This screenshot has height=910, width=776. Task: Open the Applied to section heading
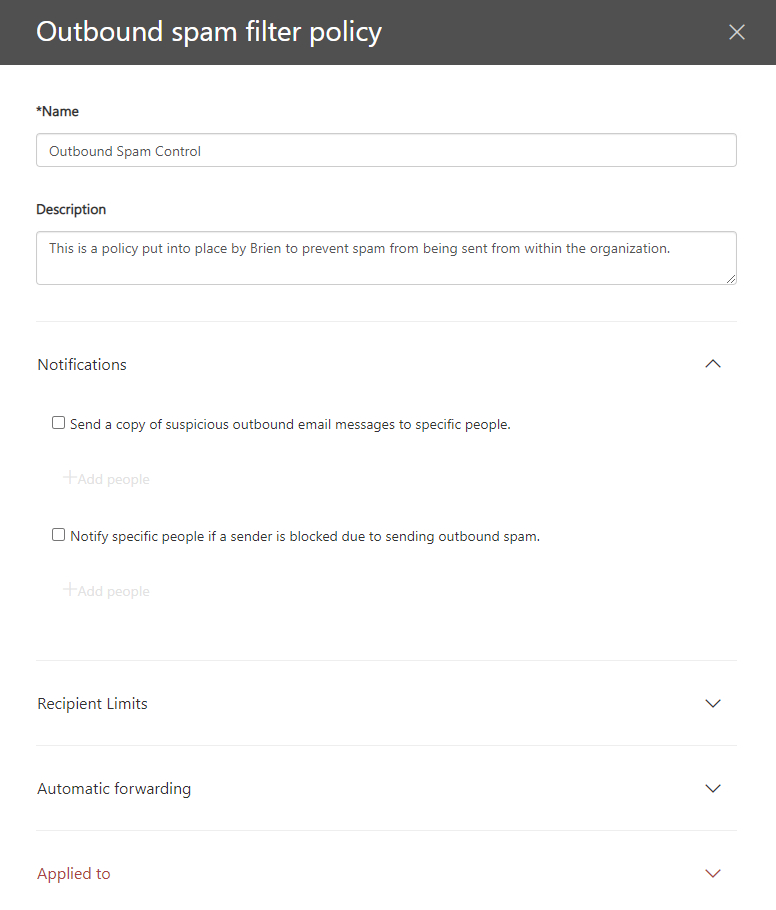[74, 873]
